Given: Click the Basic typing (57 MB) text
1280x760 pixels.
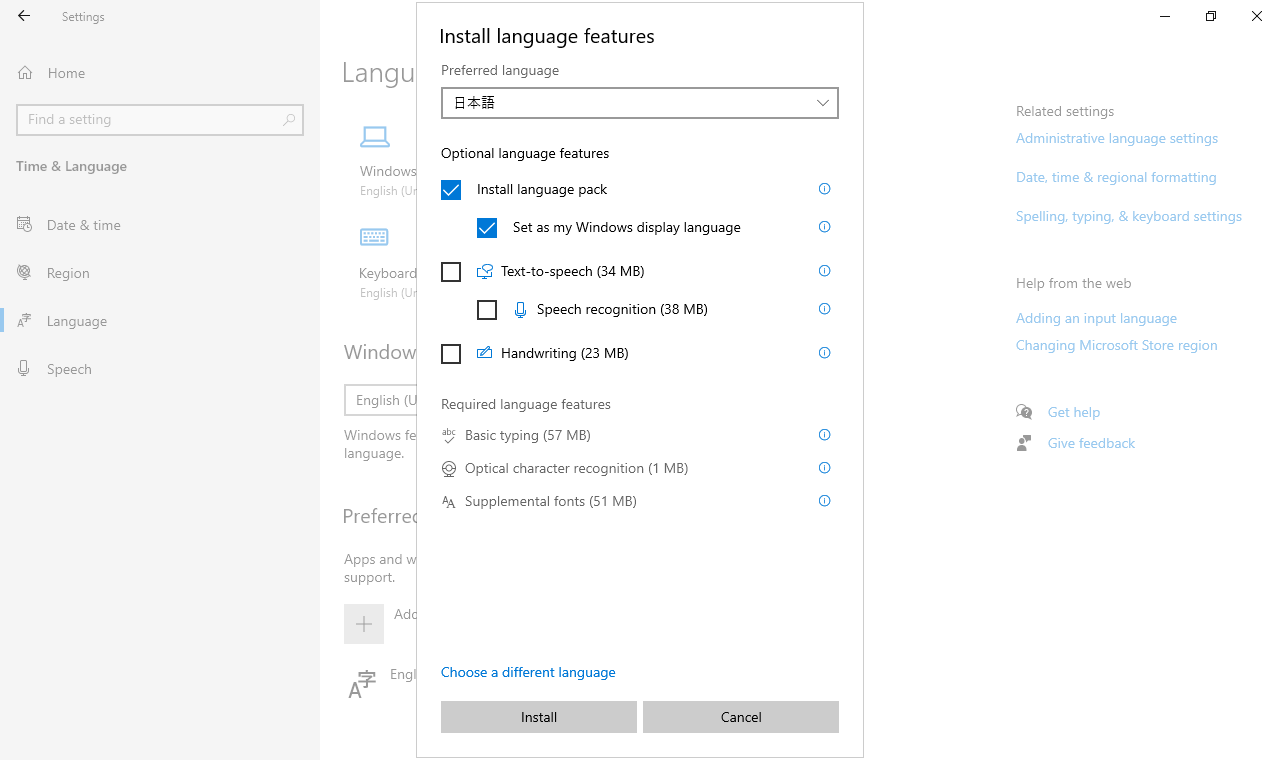Looking at the screenshot, I should coord(528,435).
